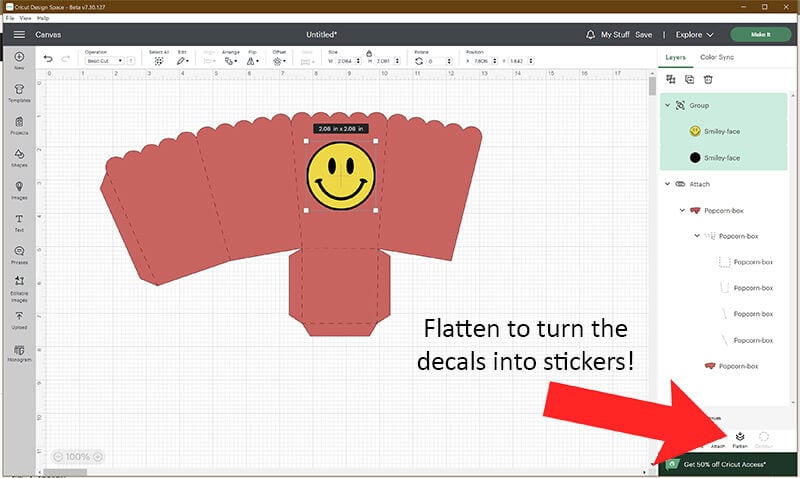This screenshot has height=478, width=800.
Task: Delete selected layer with trash icon
Action: click(x=704, y=79)
